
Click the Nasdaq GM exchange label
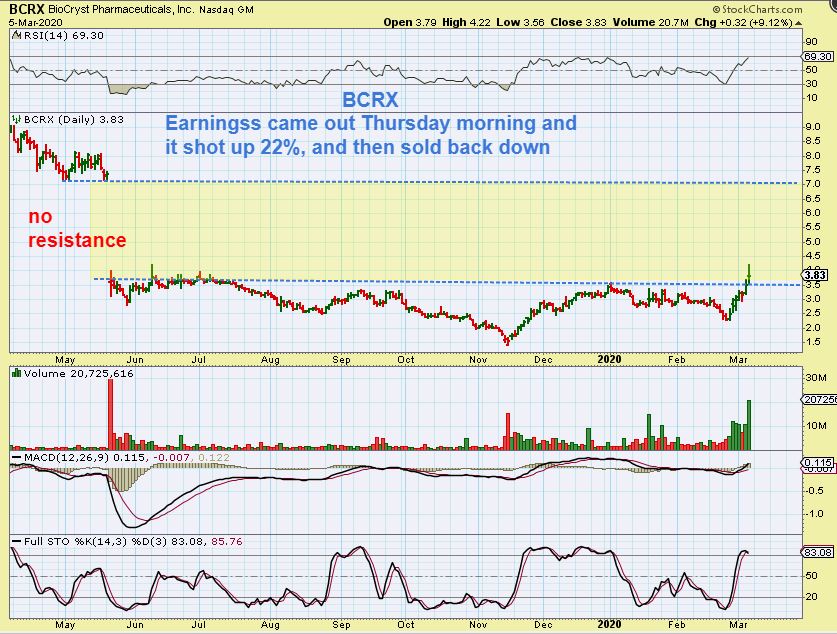(x=226, y=10)
